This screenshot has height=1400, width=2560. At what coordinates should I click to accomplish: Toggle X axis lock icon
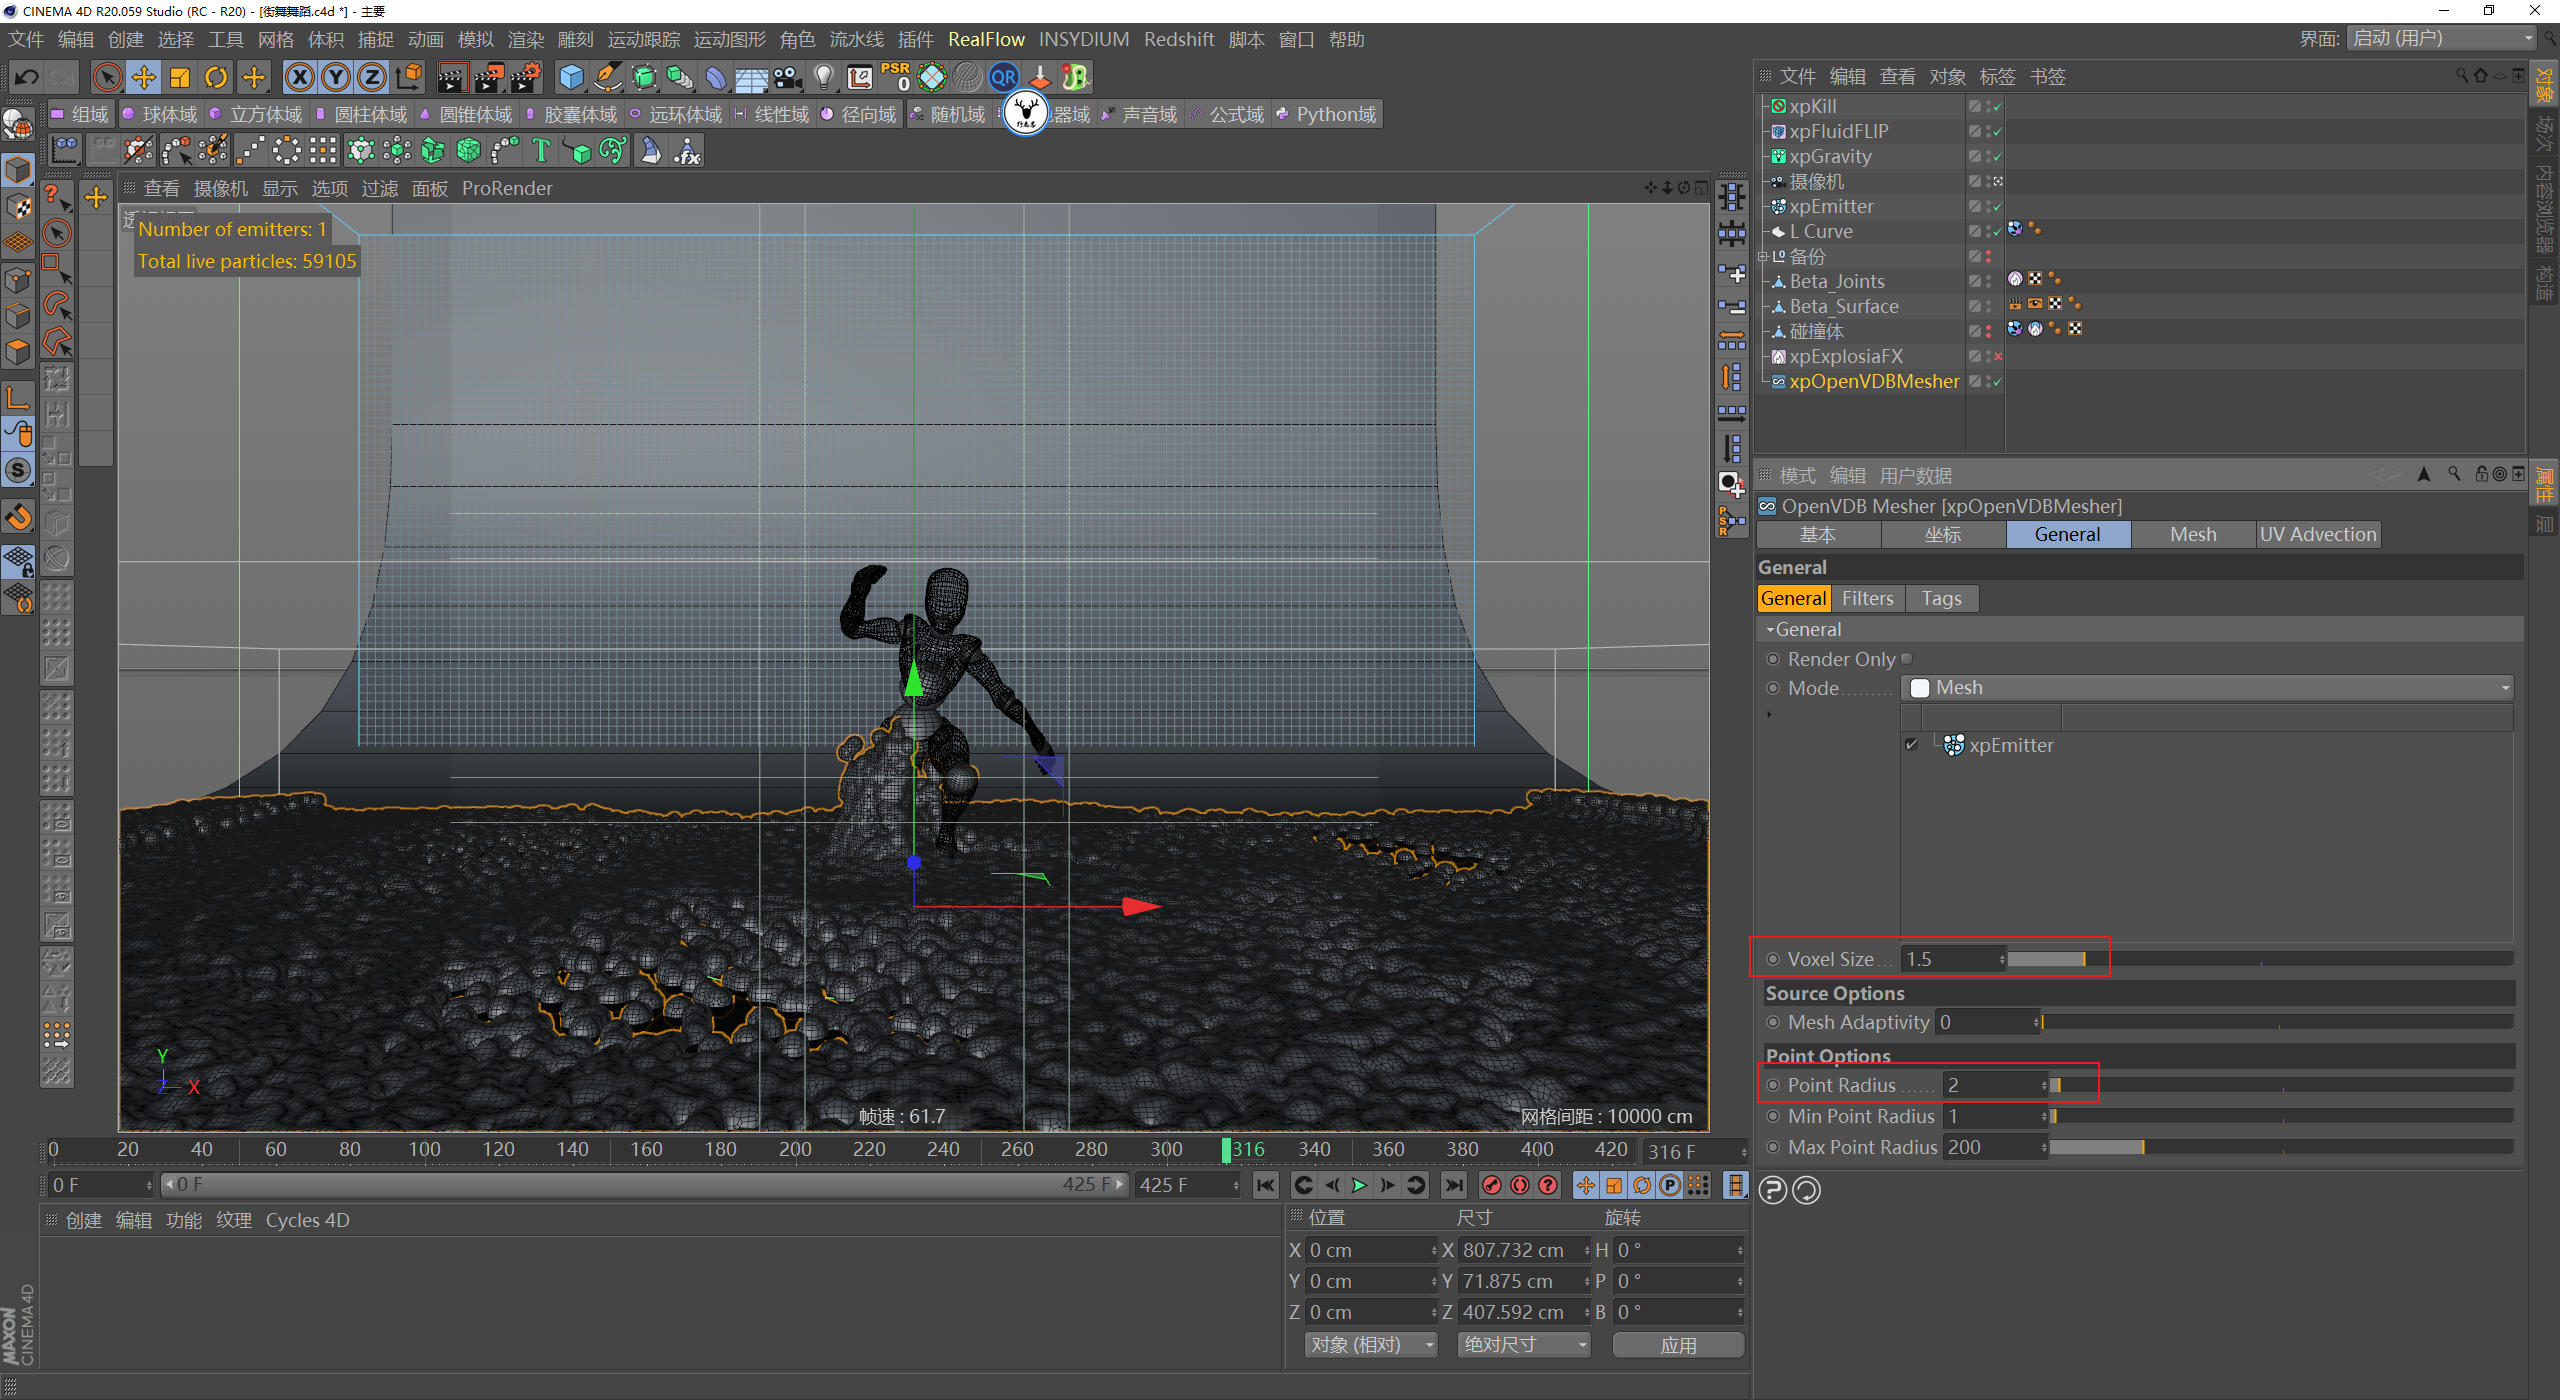(x=299, y=77)
